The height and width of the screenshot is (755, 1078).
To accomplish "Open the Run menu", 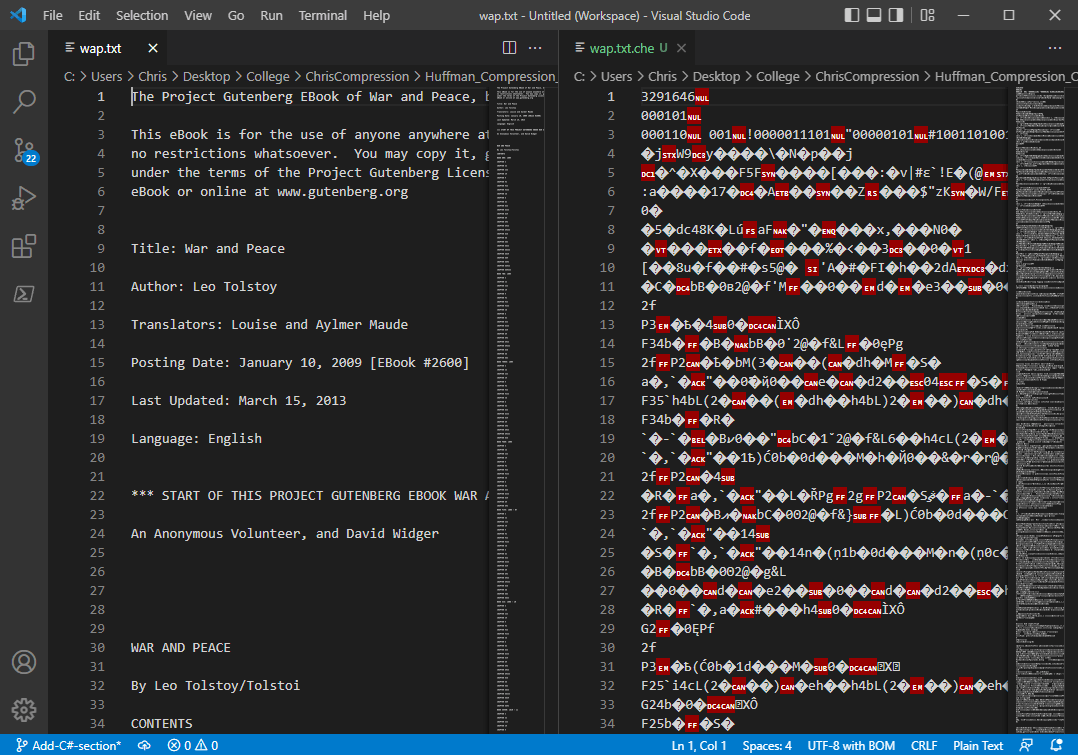I will click(x=271, y=15).
